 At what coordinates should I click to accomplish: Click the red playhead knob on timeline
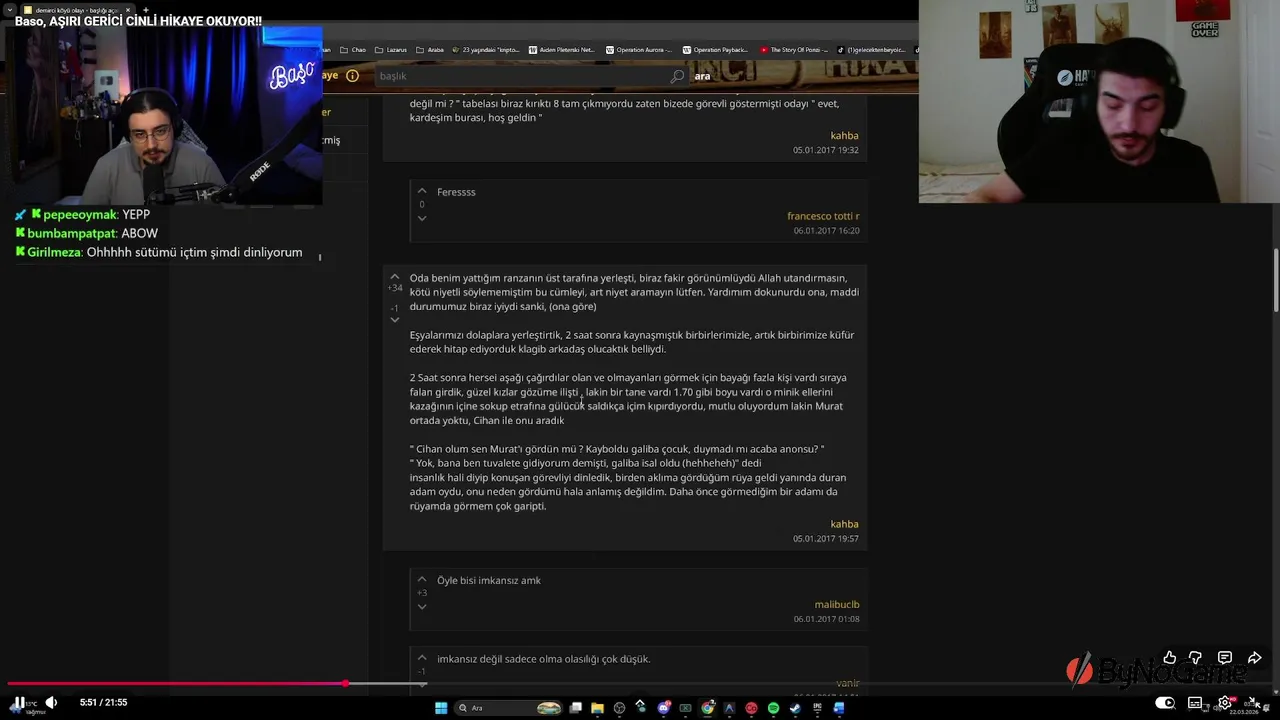point(345,684)
